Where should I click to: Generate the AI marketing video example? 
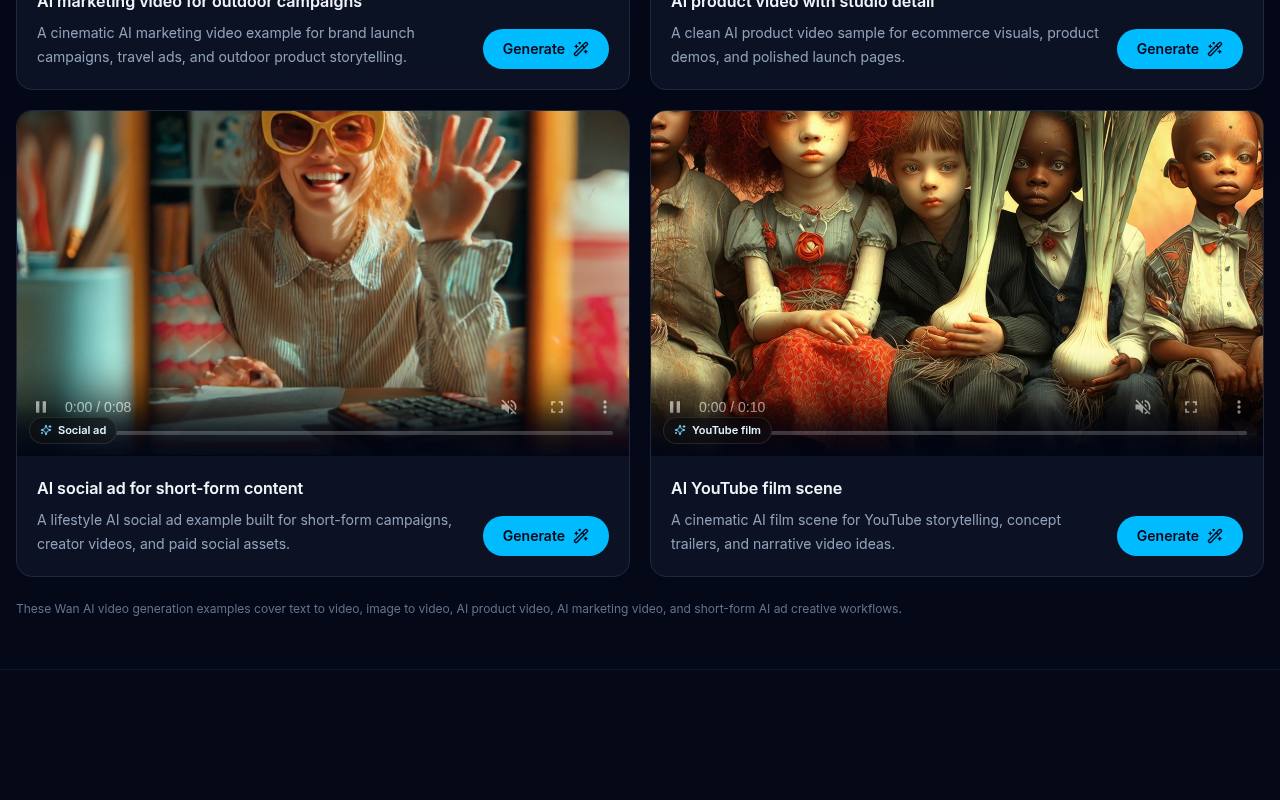pyautogui.click(x=546, y=49)
